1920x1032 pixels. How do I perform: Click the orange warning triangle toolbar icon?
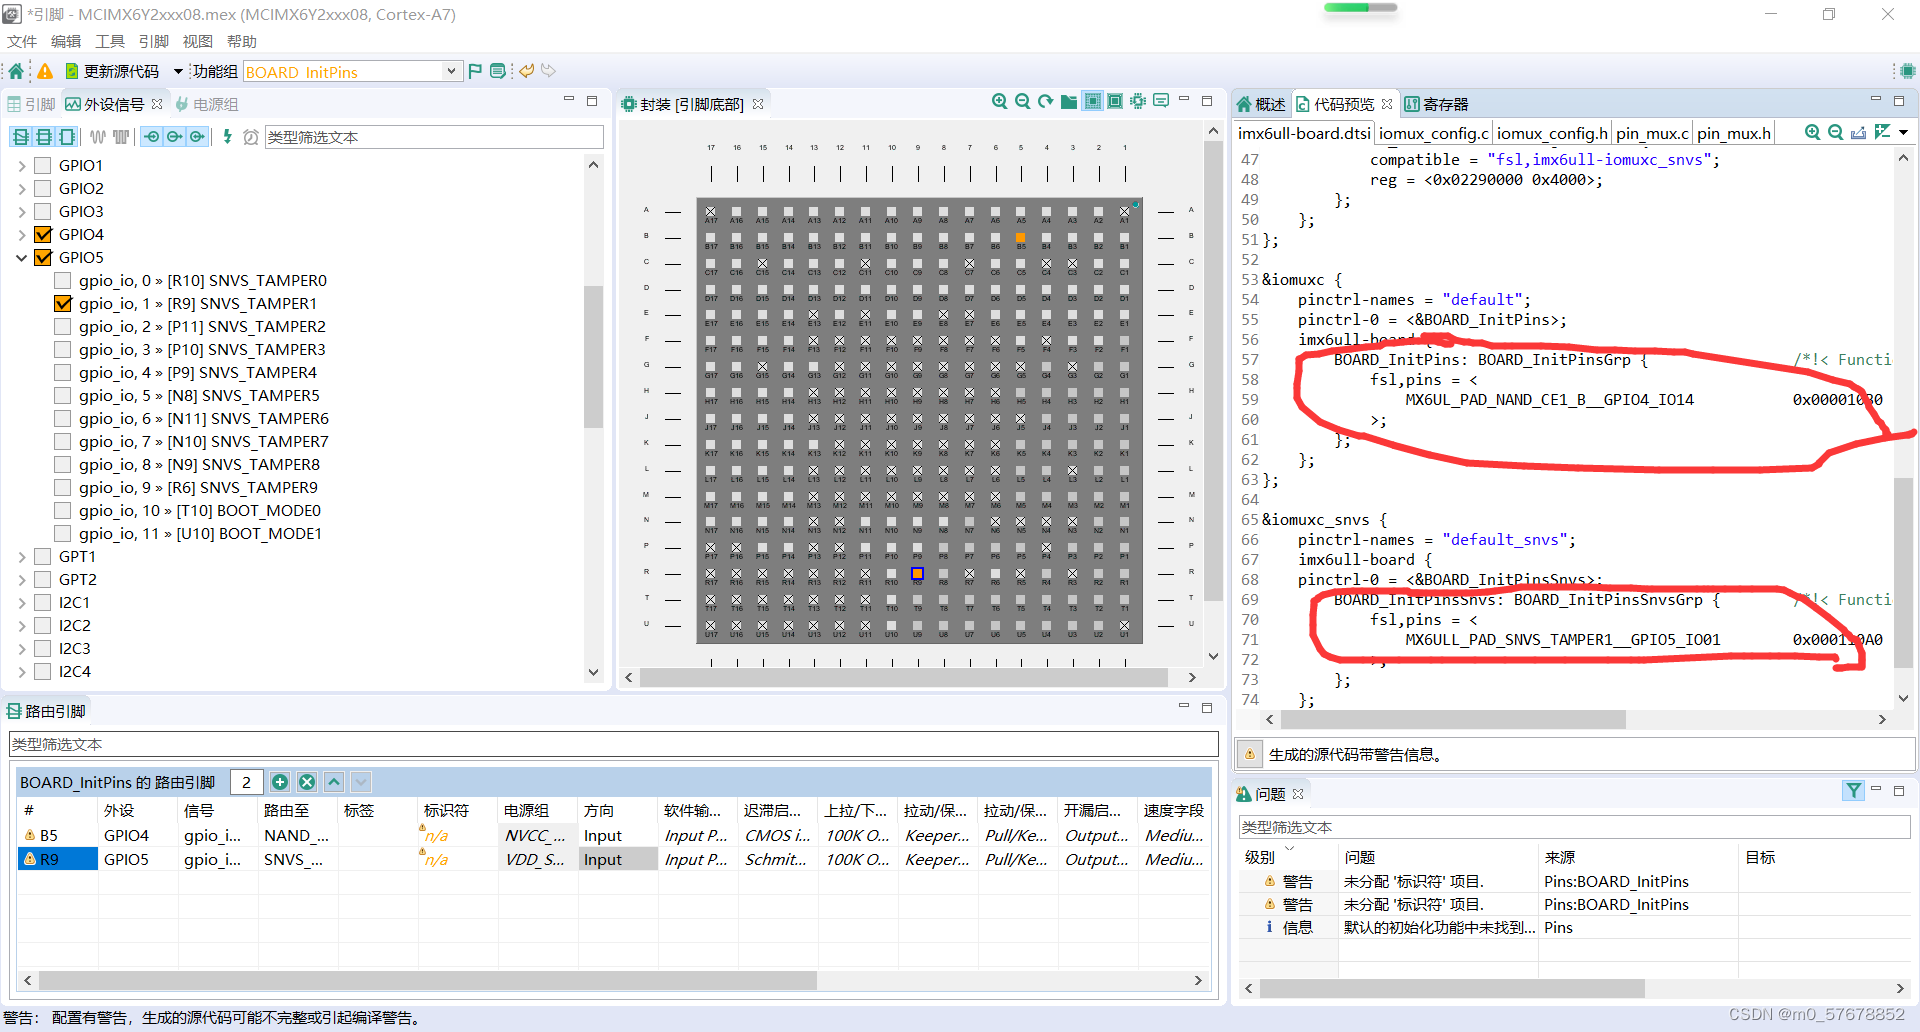tap(45, 71)
